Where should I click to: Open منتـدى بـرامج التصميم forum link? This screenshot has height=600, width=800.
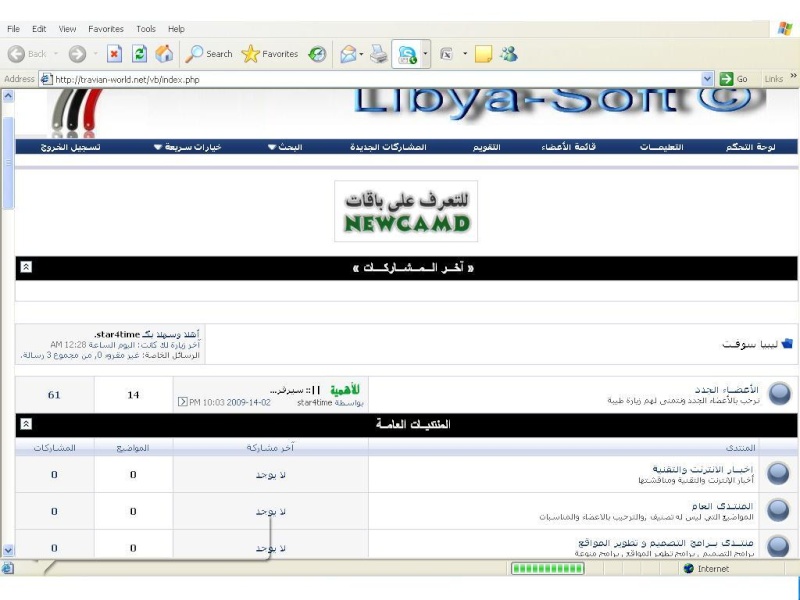(x=666, y=542)
